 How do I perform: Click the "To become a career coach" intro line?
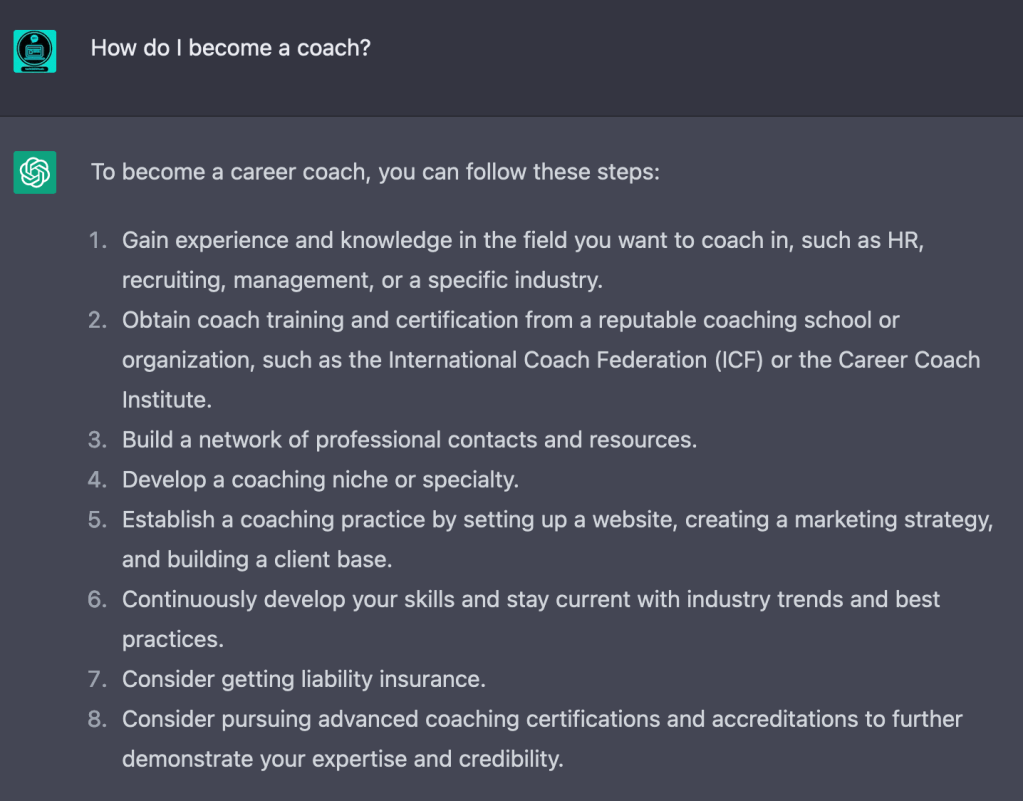(375, 172)
